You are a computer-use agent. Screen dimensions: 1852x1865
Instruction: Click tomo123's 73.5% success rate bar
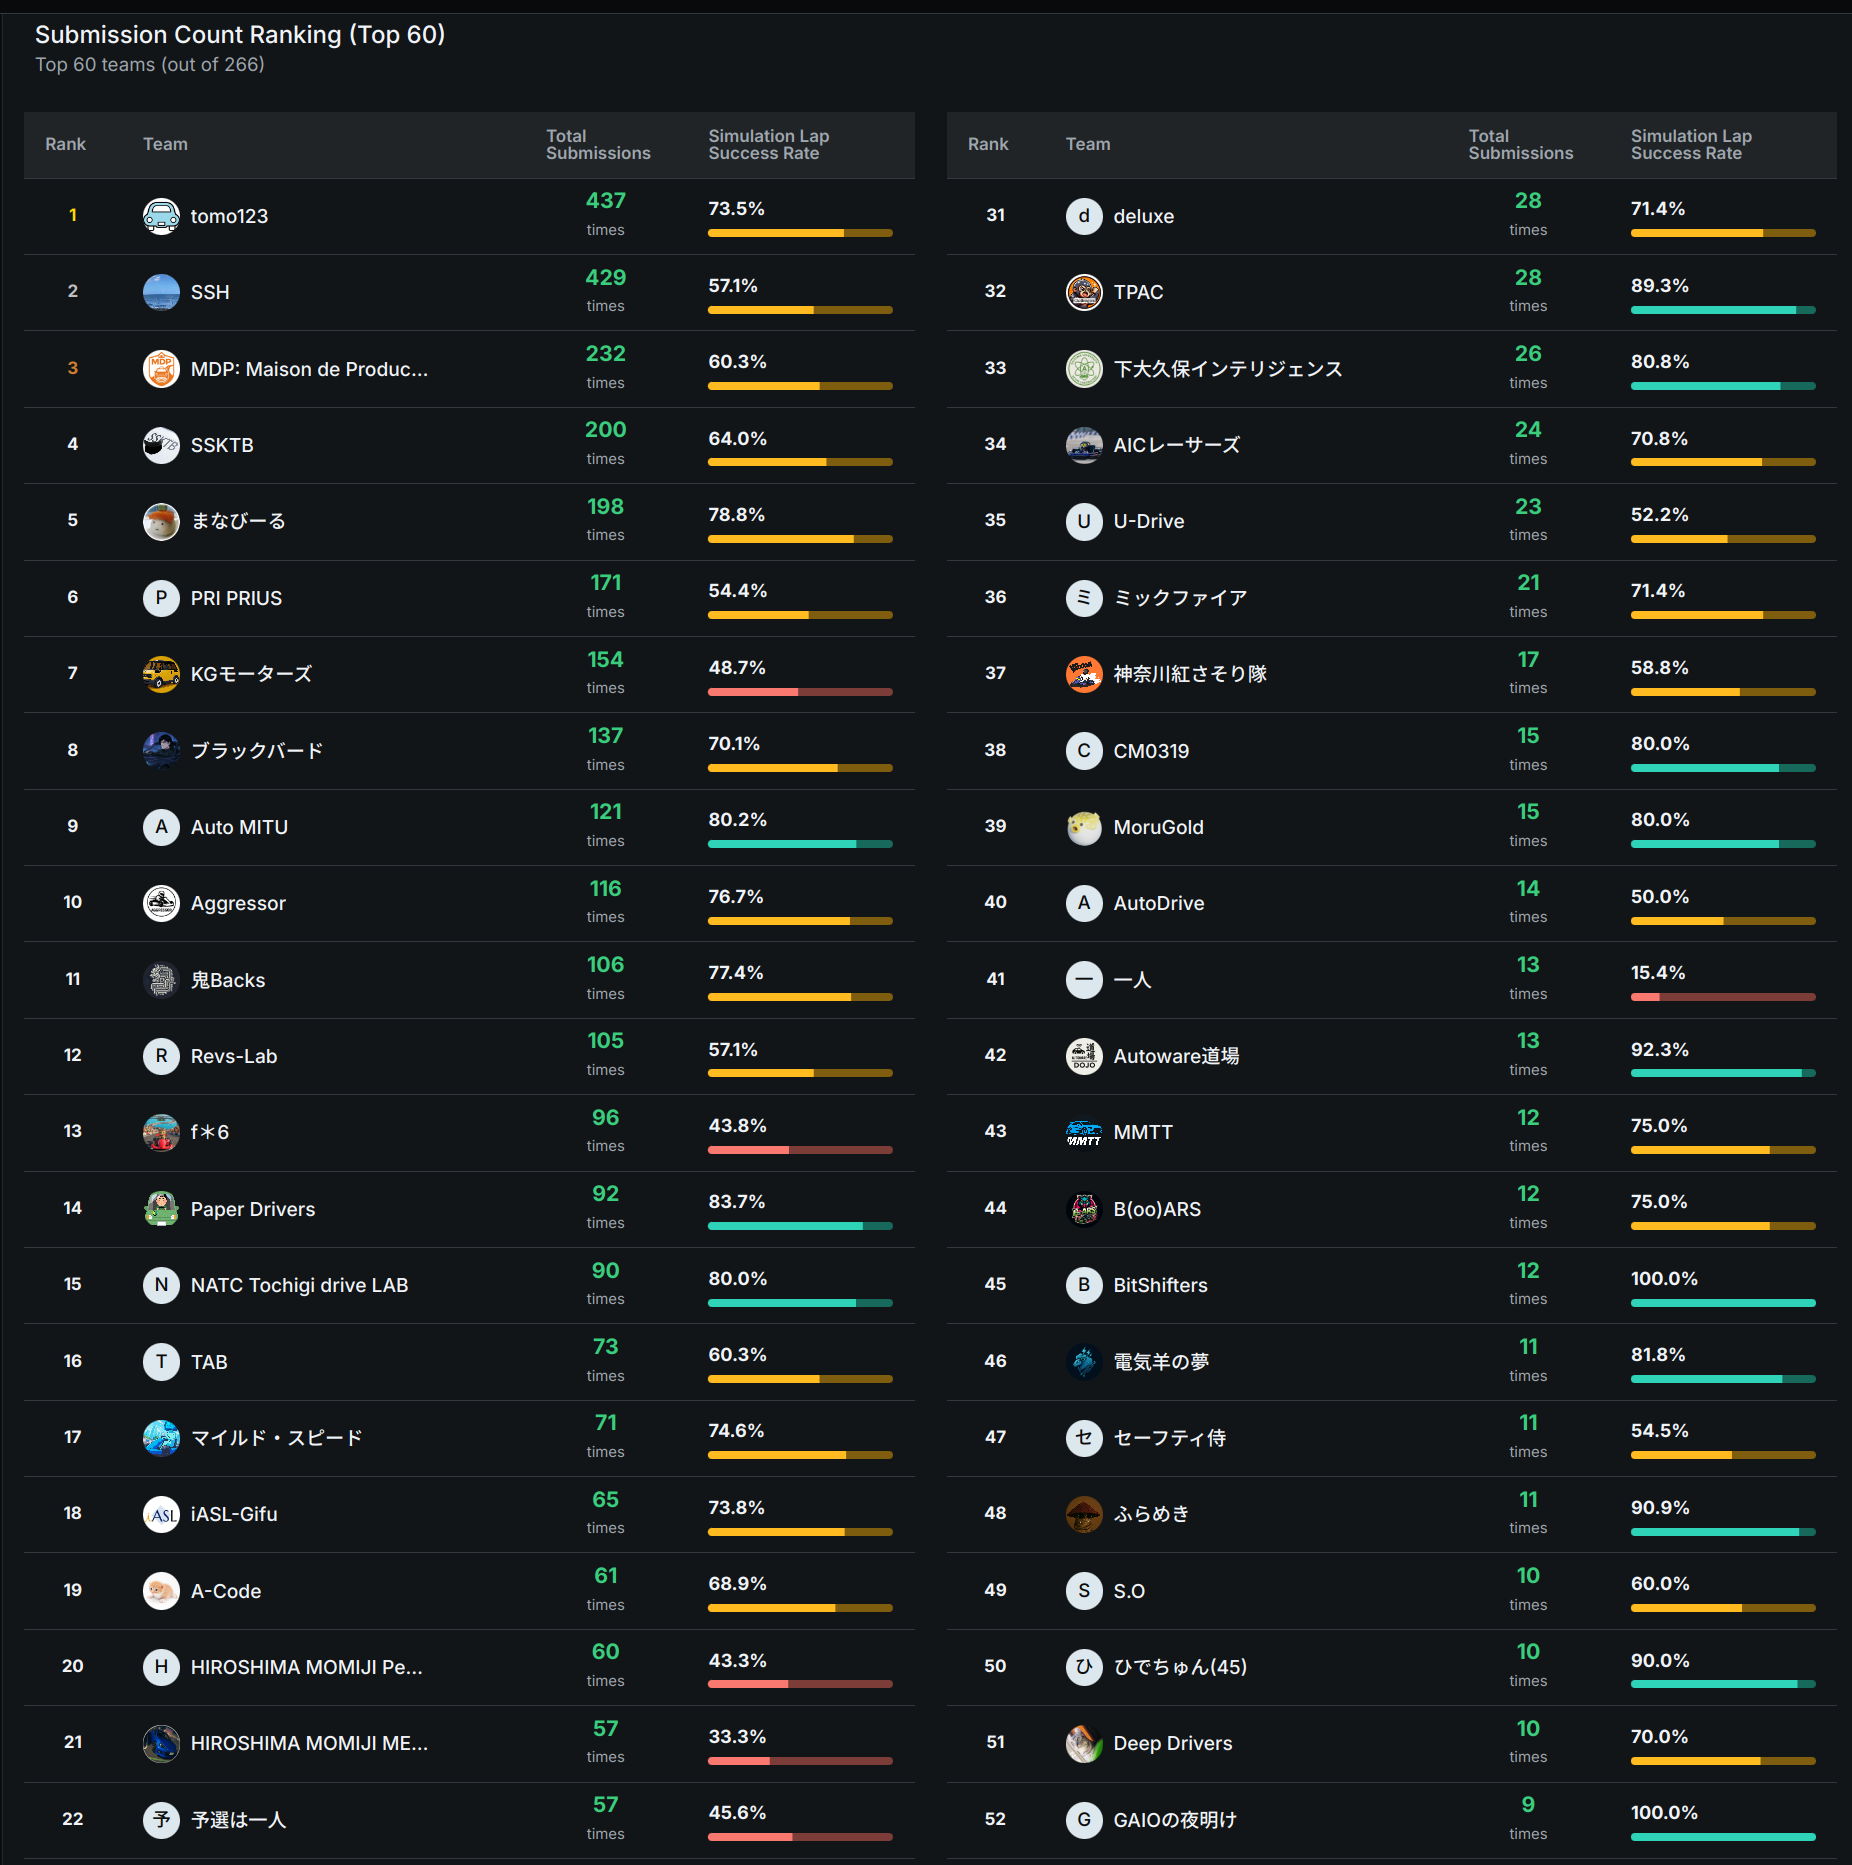coord(800,233)
